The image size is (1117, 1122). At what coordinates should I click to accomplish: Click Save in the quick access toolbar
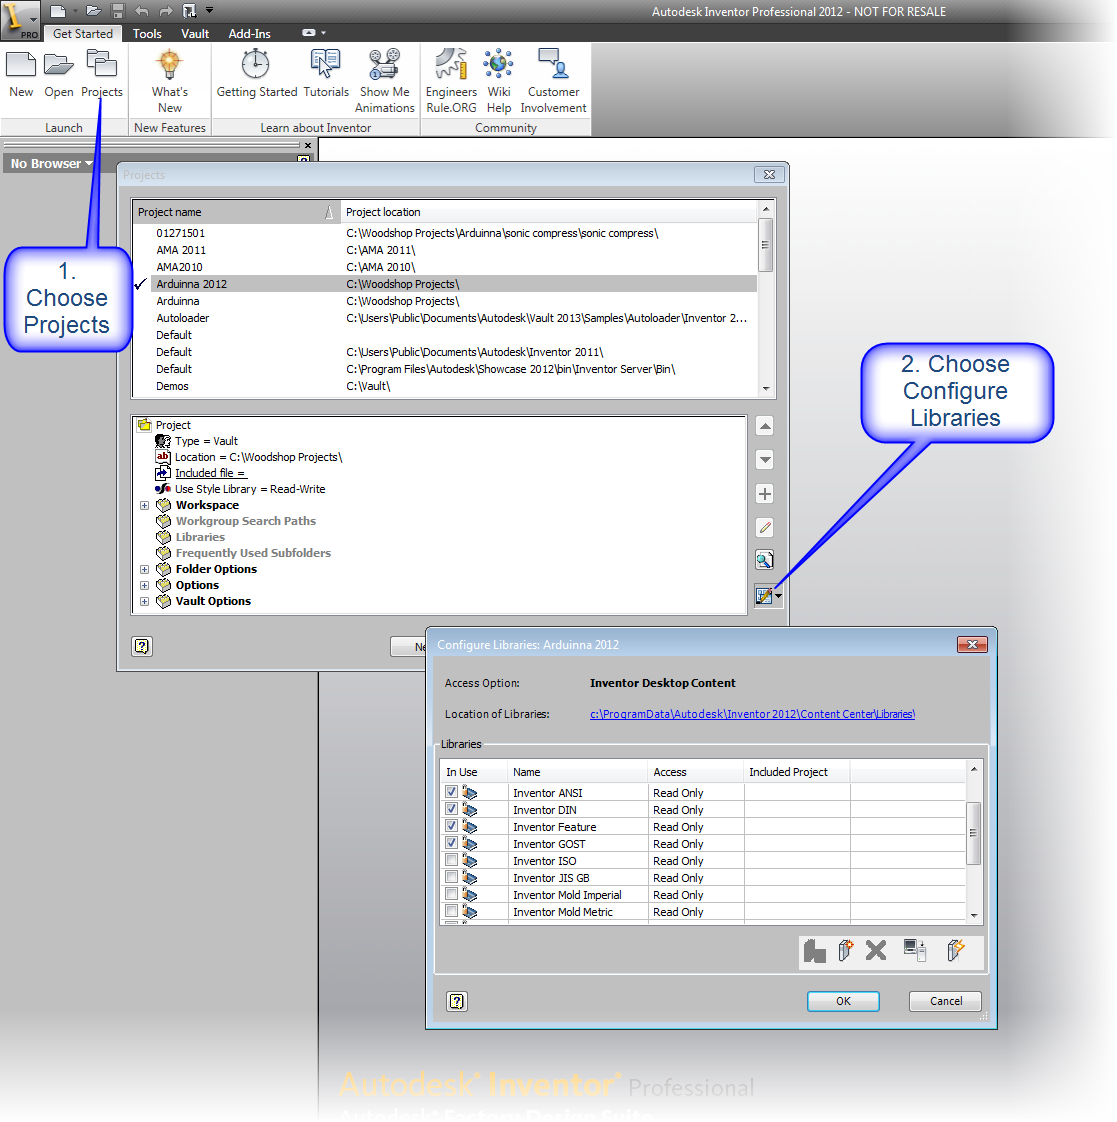pyautogui.click(x=117, y=11)
